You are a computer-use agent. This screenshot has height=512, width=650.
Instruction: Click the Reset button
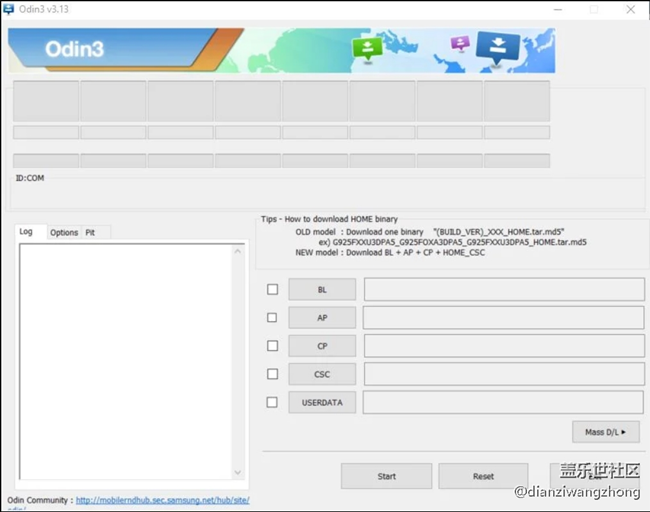[483, 476]
